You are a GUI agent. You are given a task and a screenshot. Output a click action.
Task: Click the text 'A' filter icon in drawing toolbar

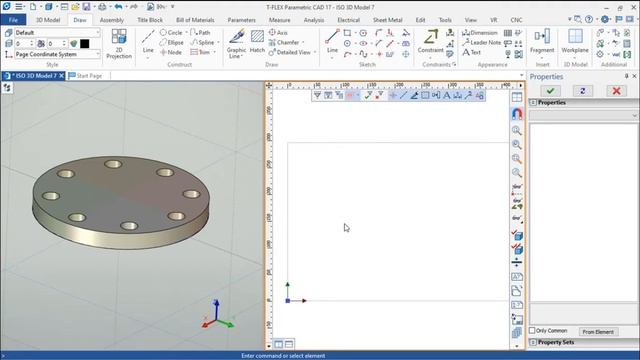pos(447,95)
